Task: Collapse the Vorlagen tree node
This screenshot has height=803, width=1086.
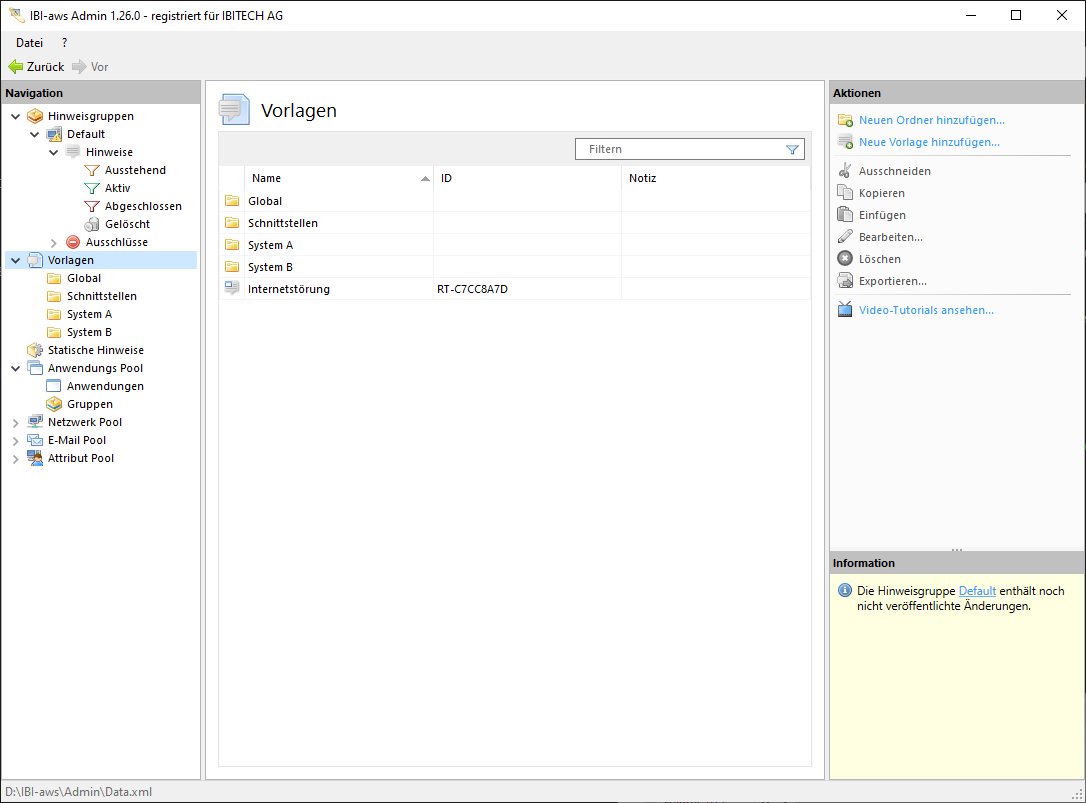Action: coord(16,261)
